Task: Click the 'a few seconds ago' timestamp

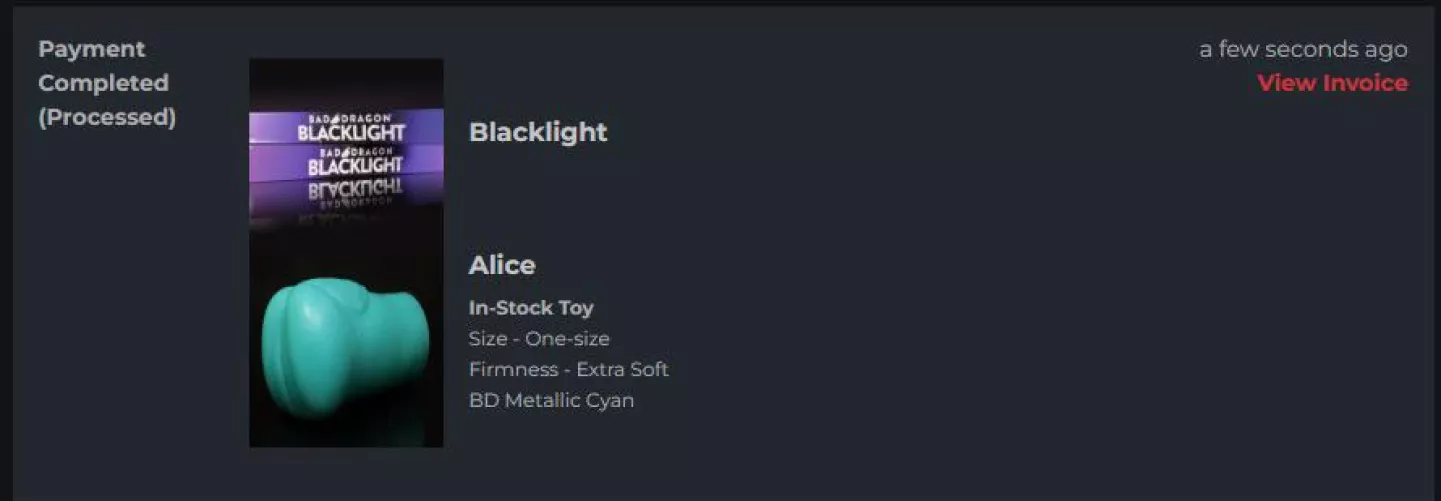Action: (x=1303, y=49)
